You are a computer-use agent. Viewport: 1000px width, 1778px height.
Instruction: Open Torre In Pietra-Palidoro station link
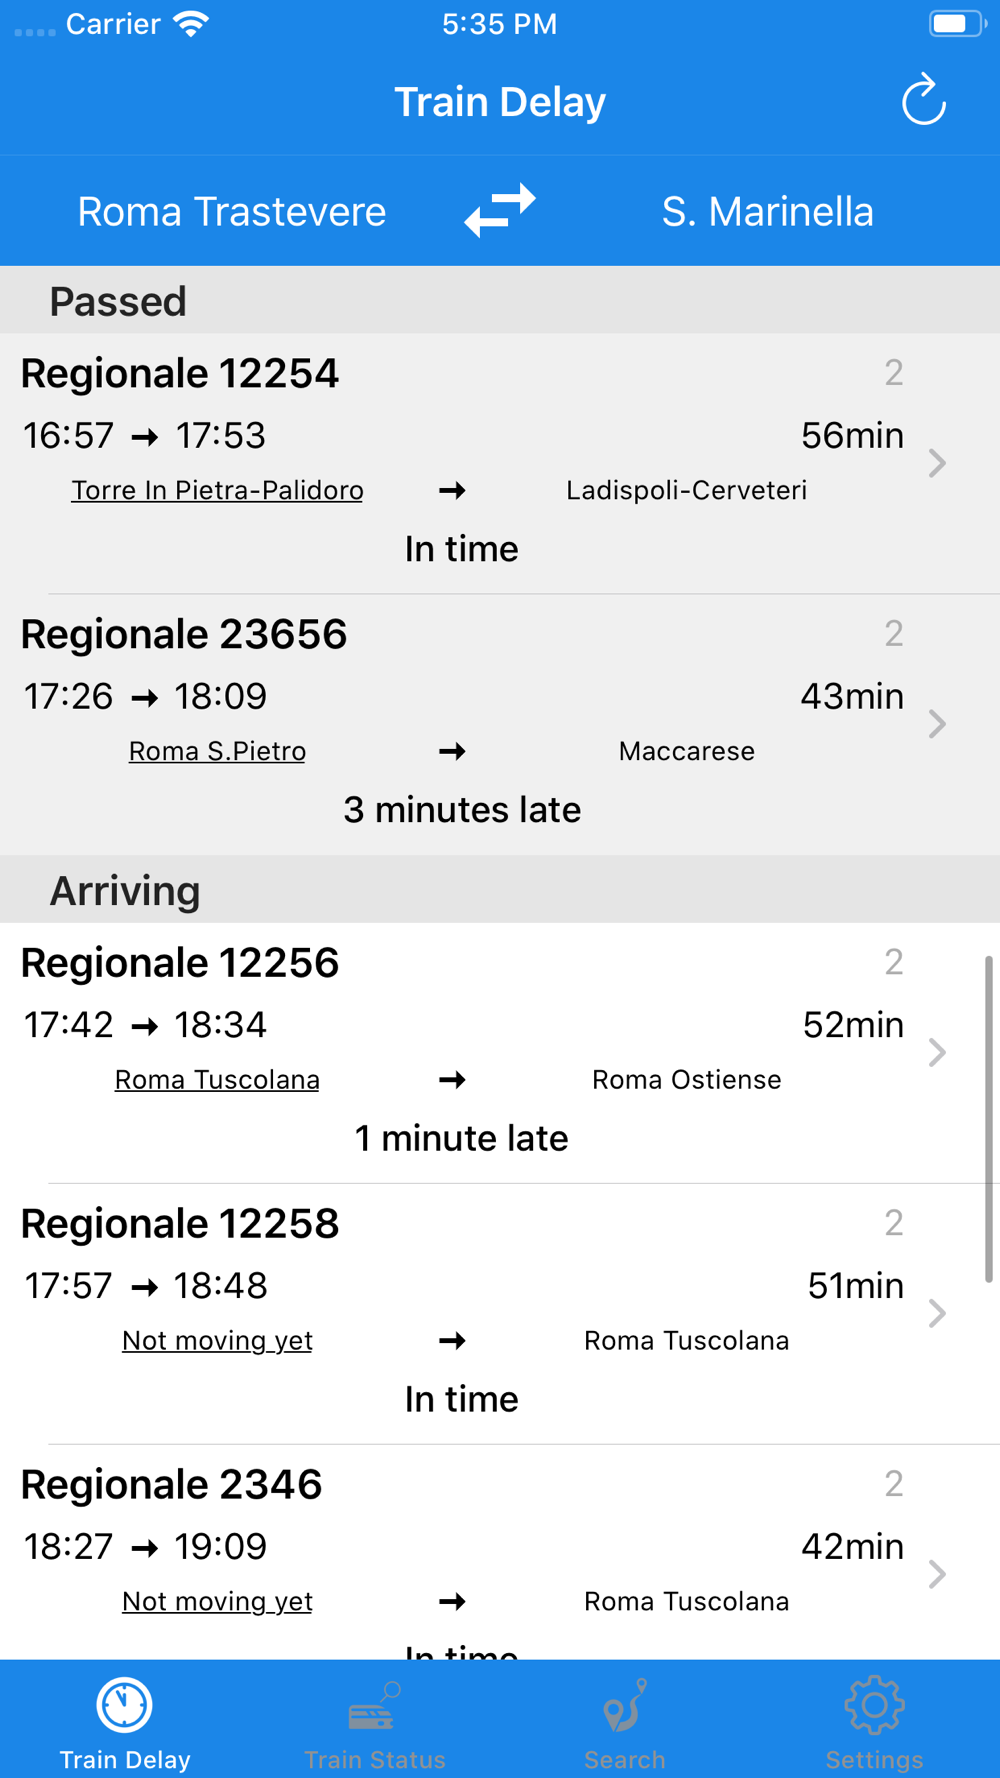point(217,490)
